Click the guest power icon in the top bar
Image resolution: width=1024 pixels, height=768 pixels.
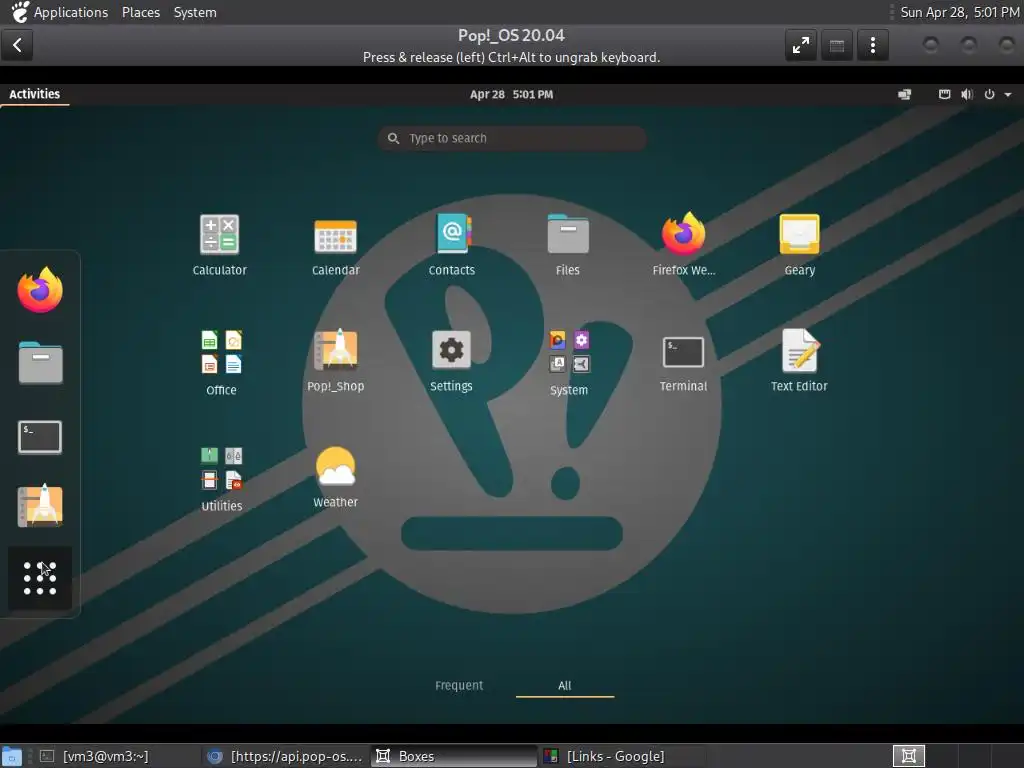click(989, 94)
